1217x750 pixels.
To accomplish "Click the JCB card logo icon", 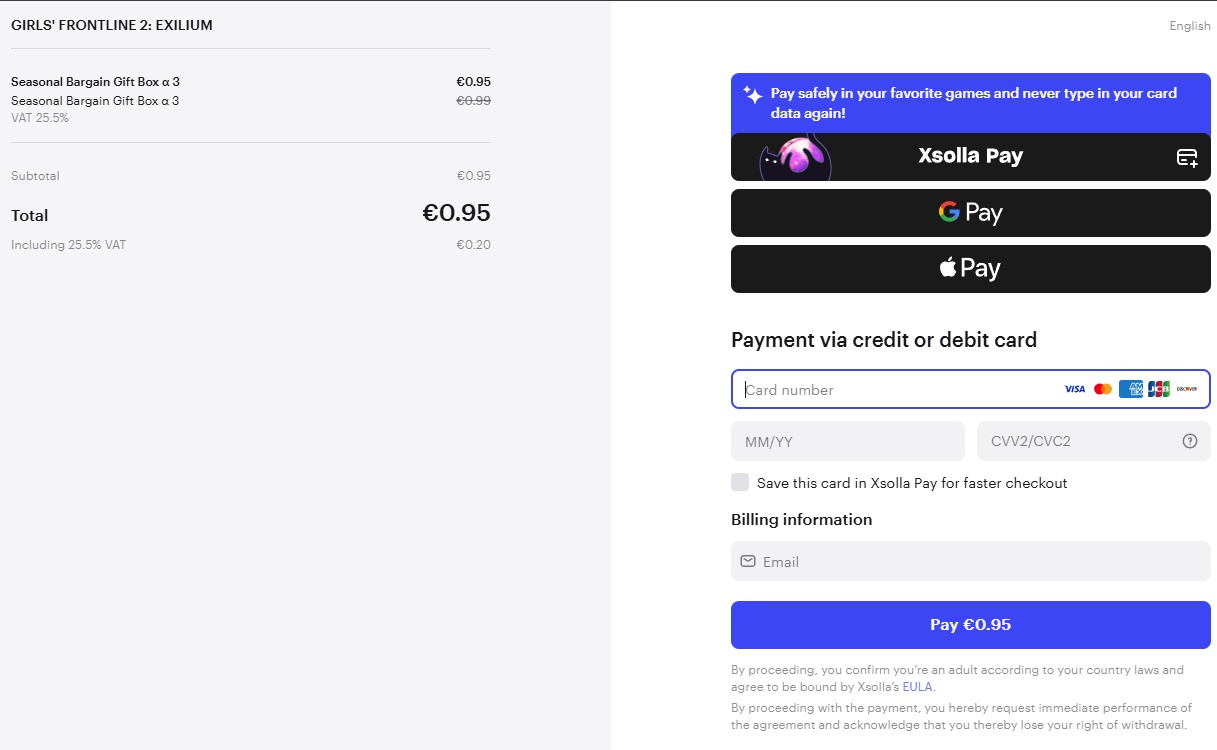I will [x=1159, y=389].
